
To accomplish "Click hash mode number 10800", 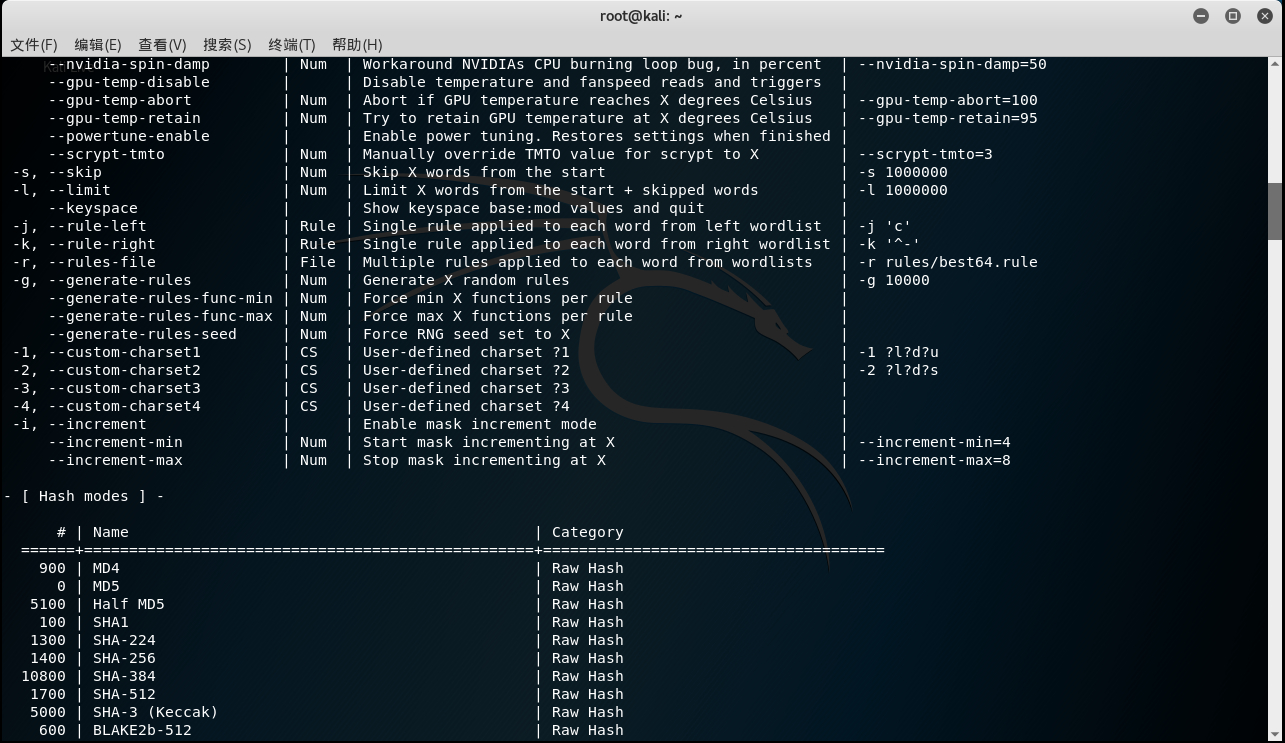I will 44,676.
